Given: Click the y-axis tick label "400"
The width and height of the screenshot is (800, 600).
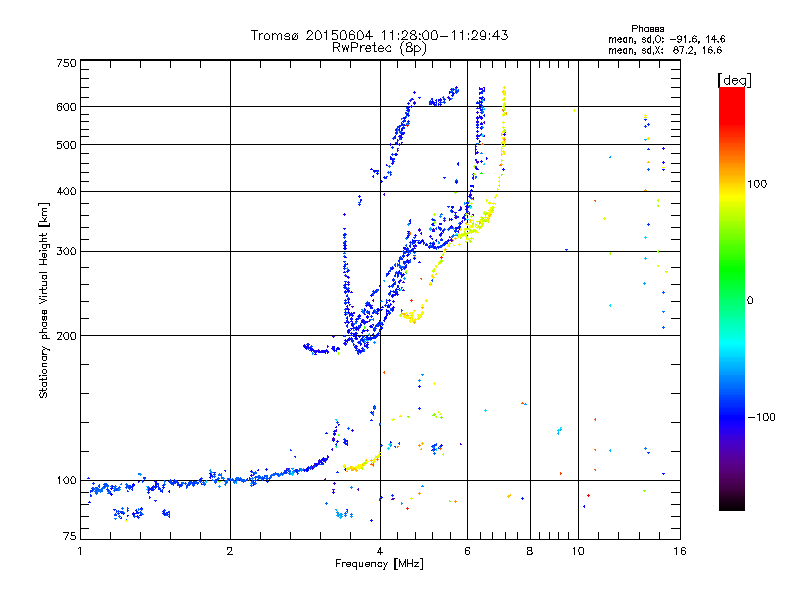Looking at the screenshot, I should [x=66, y=192].
